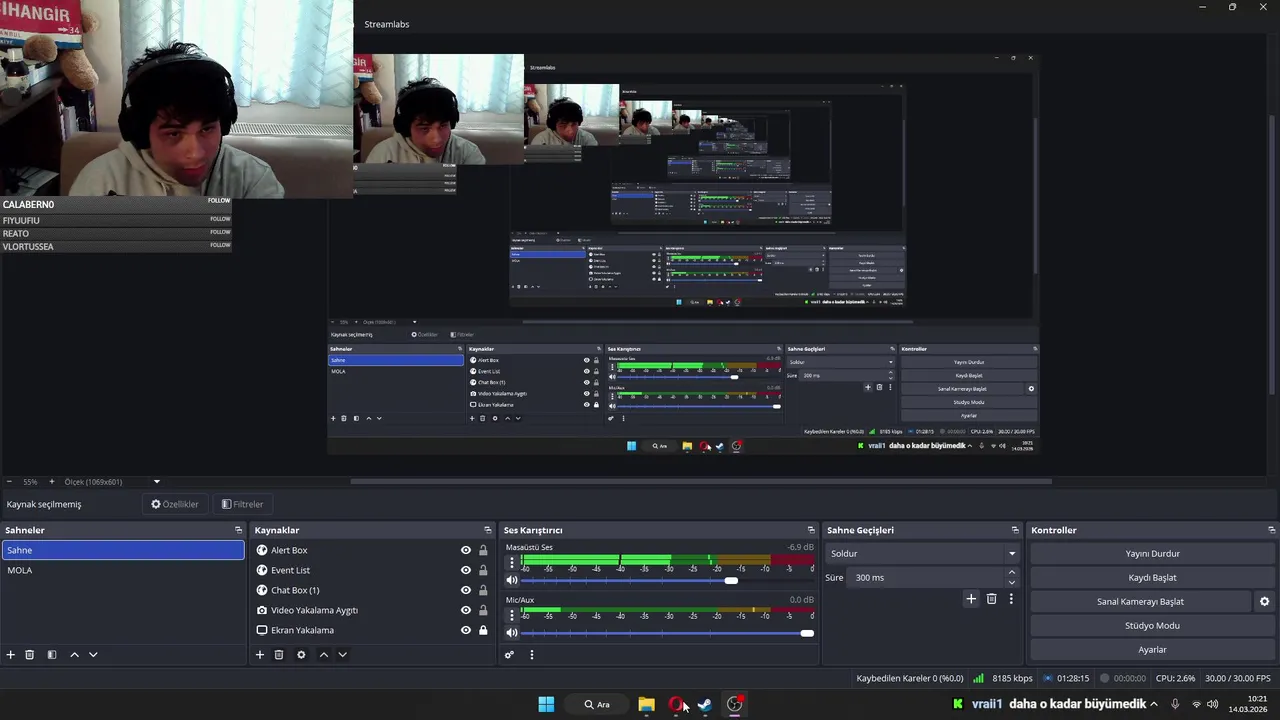Adjust Masaüstü Ses volume slider
Image resolution: width=1280 pixels, height=720 pixels.
click(731, 581)
